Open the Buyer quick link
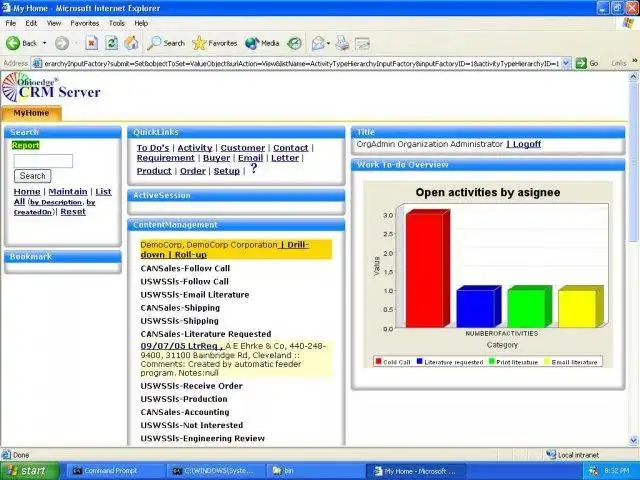The width and height of the screenshot is (640, 480). point(217,158)
